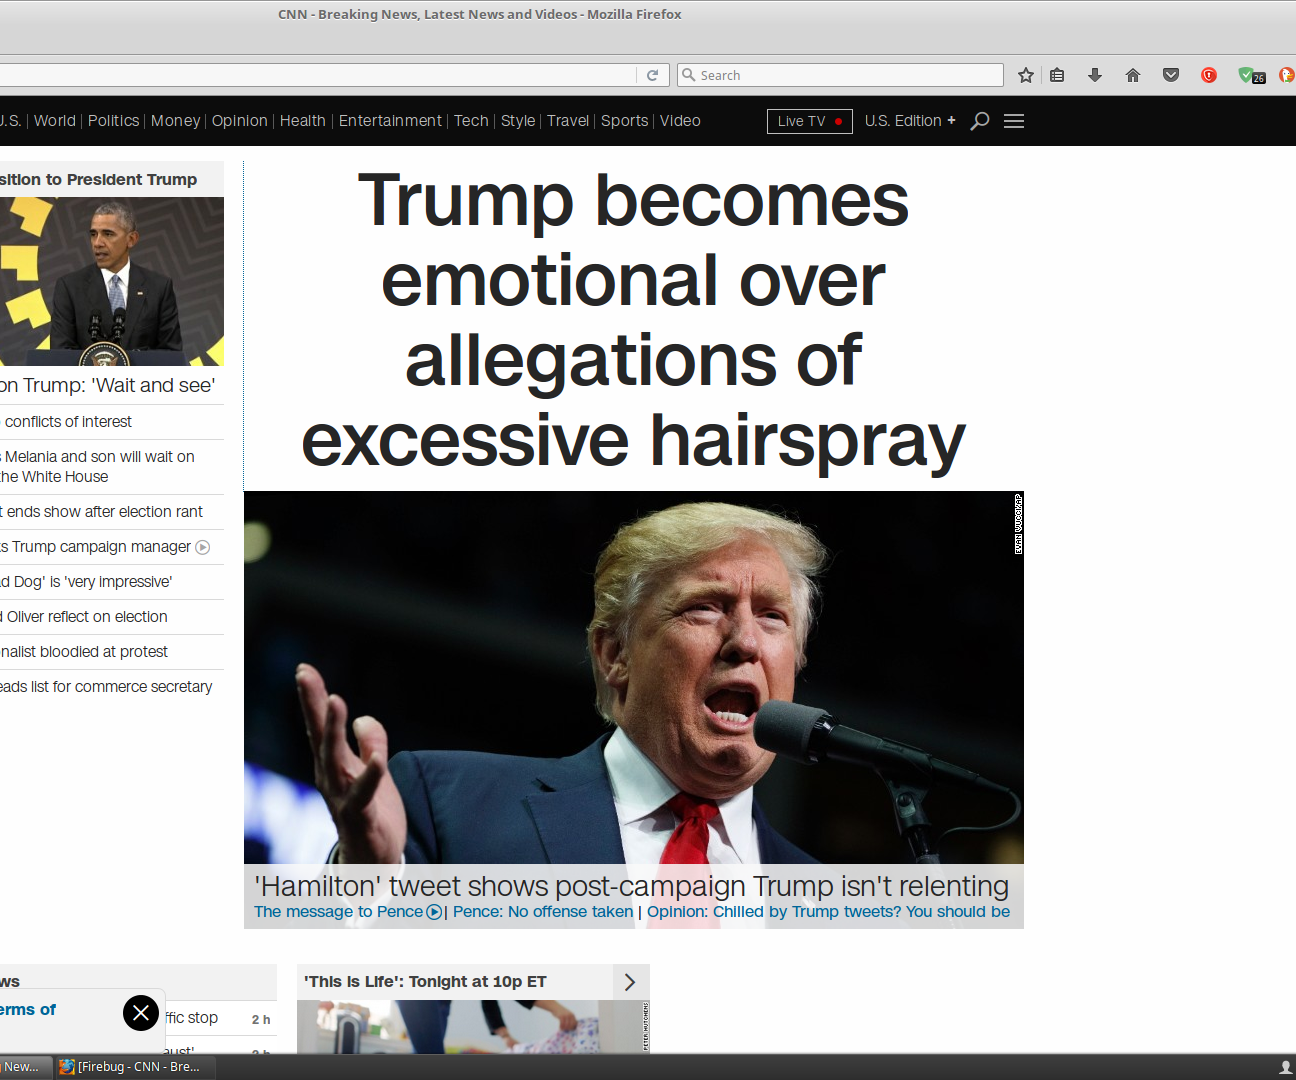Open the user icon in the system panel
The image size is (1296, 1080).
[1286, 1067]
